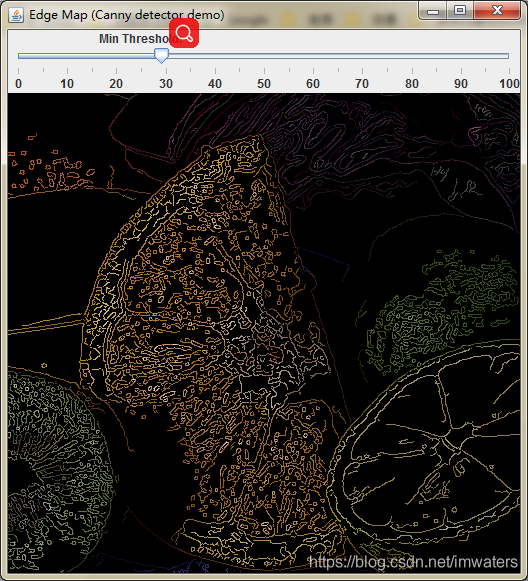528x581 pixels.
Task: Click slider tick label 40
Action: tap(215, 84)
